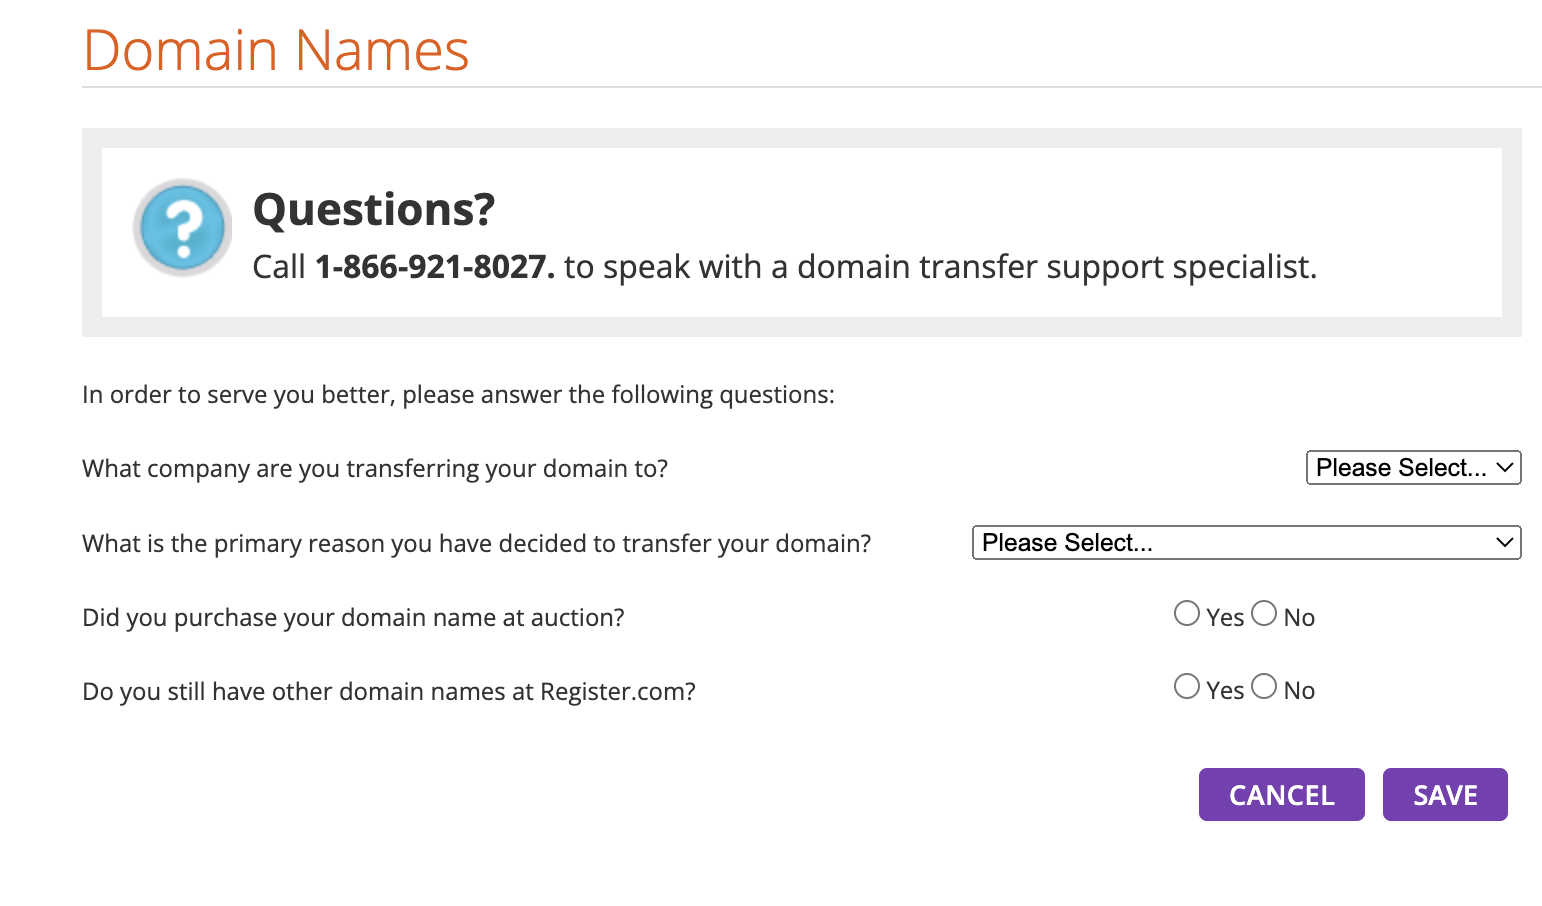1542x906 pixels.
Task: Click the Yes label for Register.com question
Action: pyautogui.click(x=1225, y=691)
